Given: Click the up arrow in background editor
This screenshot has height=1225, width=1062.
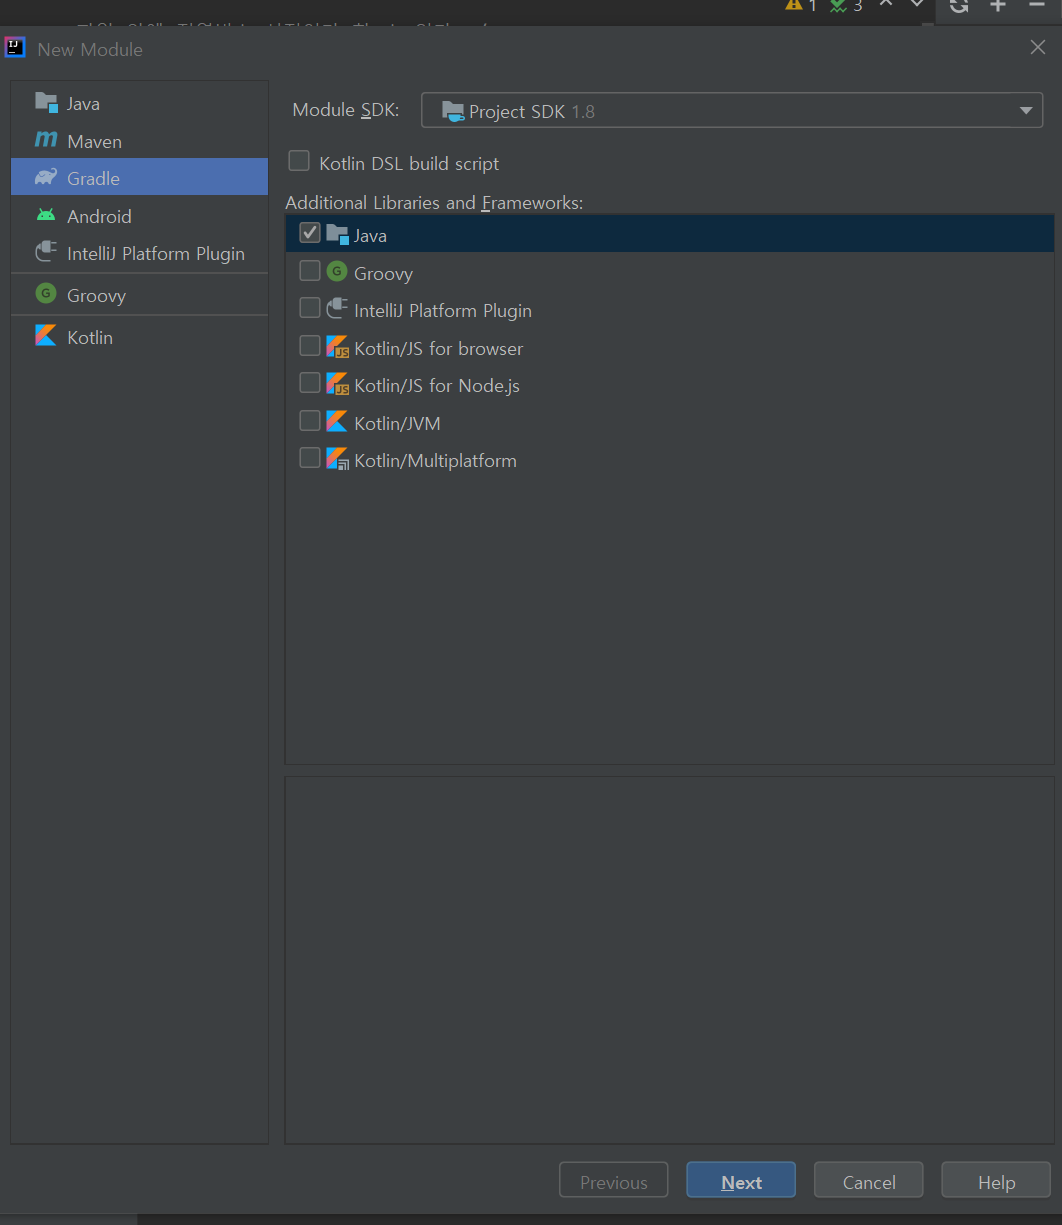Looking at the screenshot, I should [886, 4].
